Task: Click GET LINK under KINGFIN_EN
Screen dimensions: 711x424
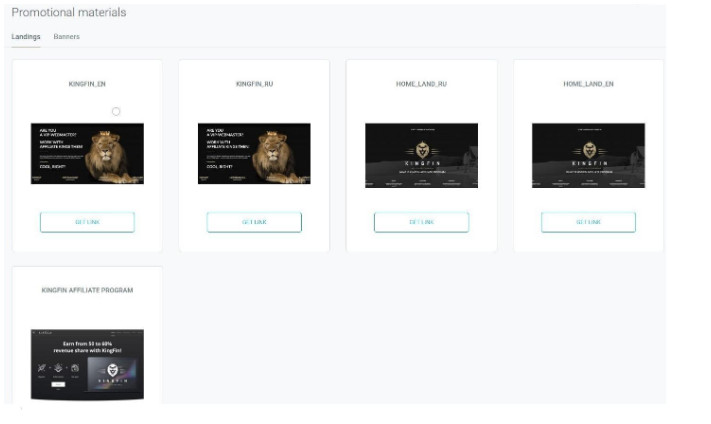Action: coord(87,222)
